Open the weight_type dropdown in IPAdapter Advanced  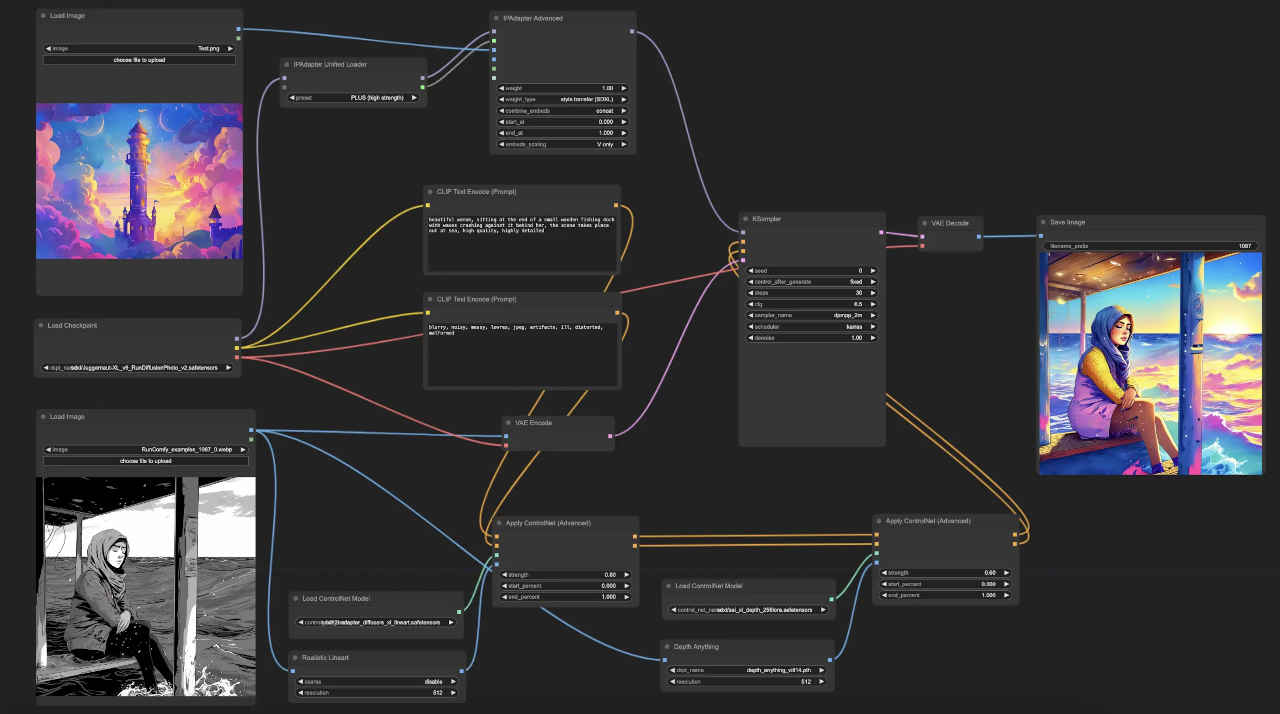[x=563, y=99]
